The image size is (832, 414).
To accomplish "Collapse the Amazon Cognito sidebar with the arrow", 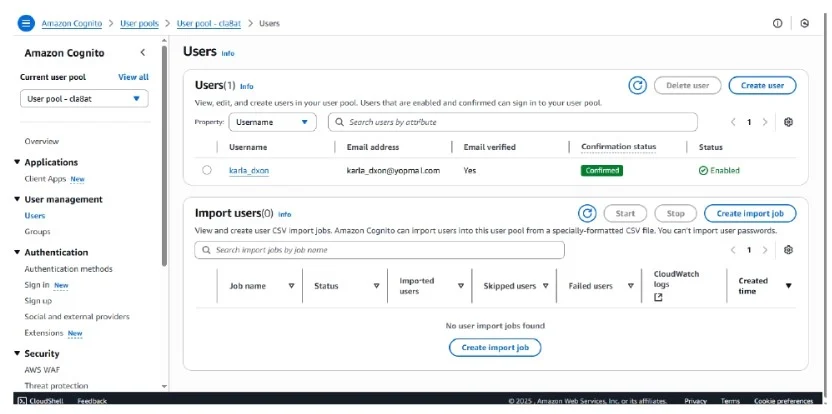I will point(143,53).
